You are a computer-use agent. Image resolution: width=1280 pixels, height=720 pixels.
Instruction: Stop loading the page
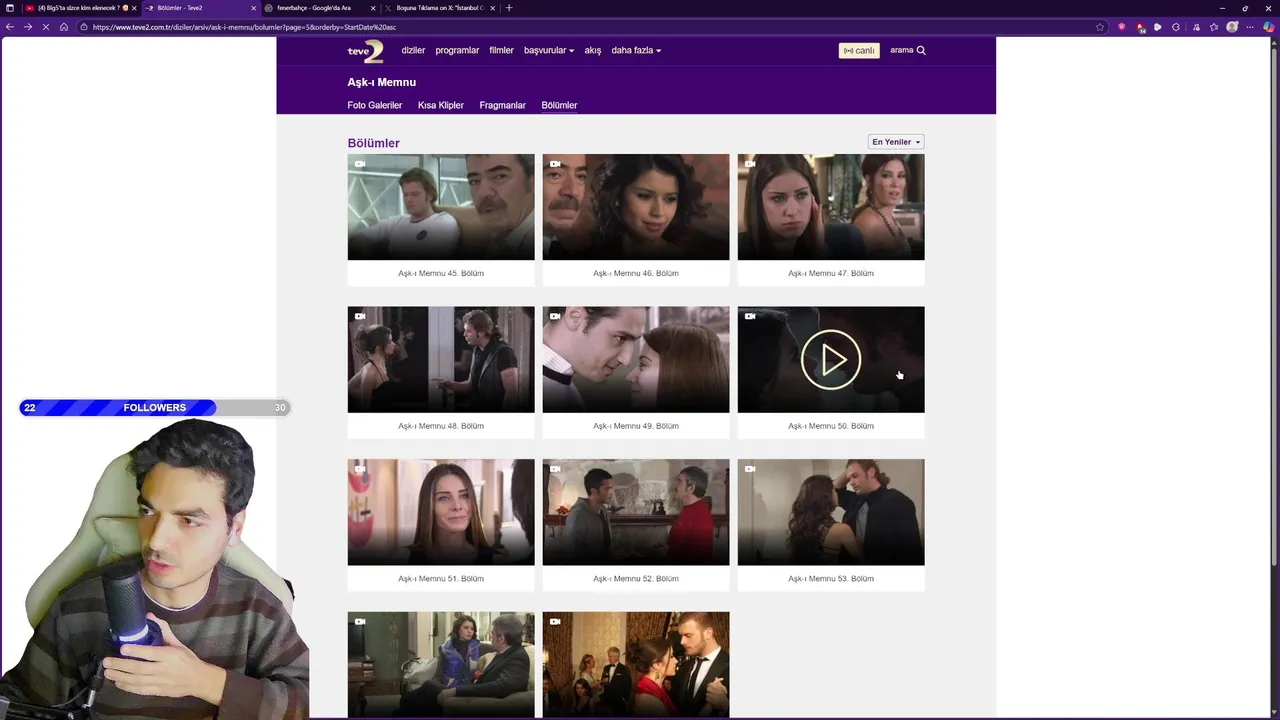(x=46, y=27)
